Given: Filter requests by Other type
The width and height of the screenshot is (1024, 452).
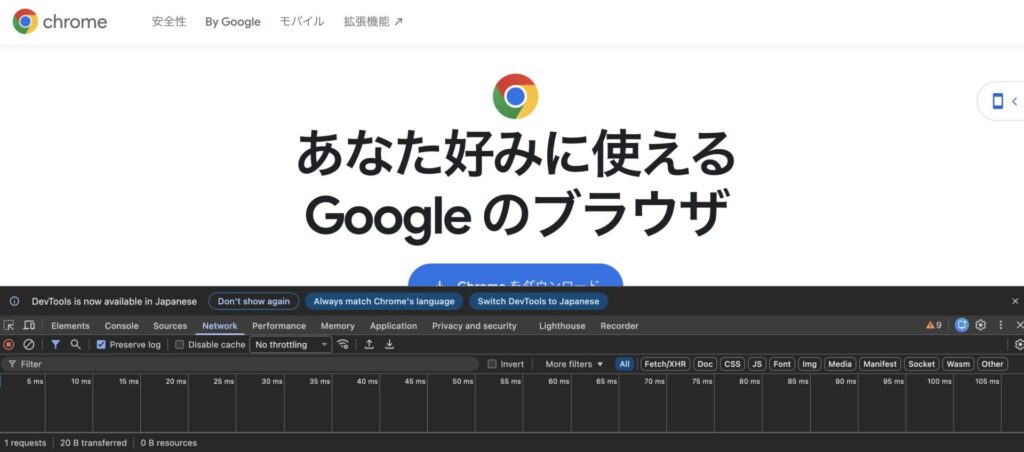Looking at the screenshot, I should coord(992,364).
